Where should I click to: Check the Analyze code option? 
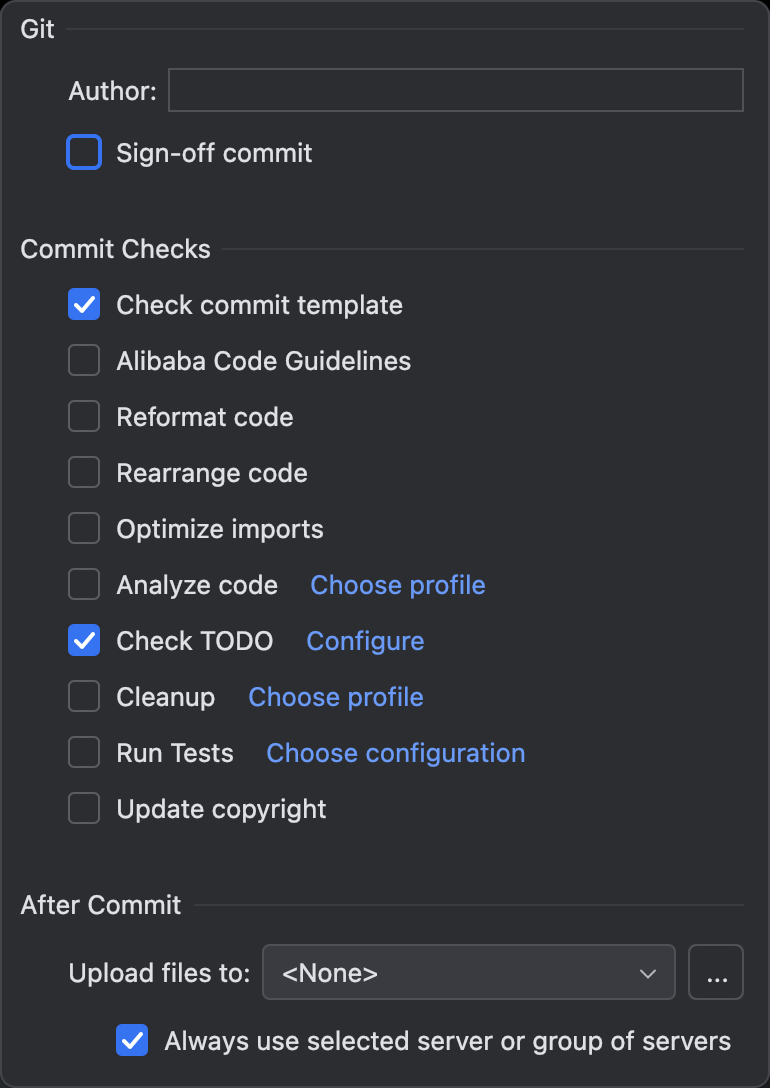(84, 585)
